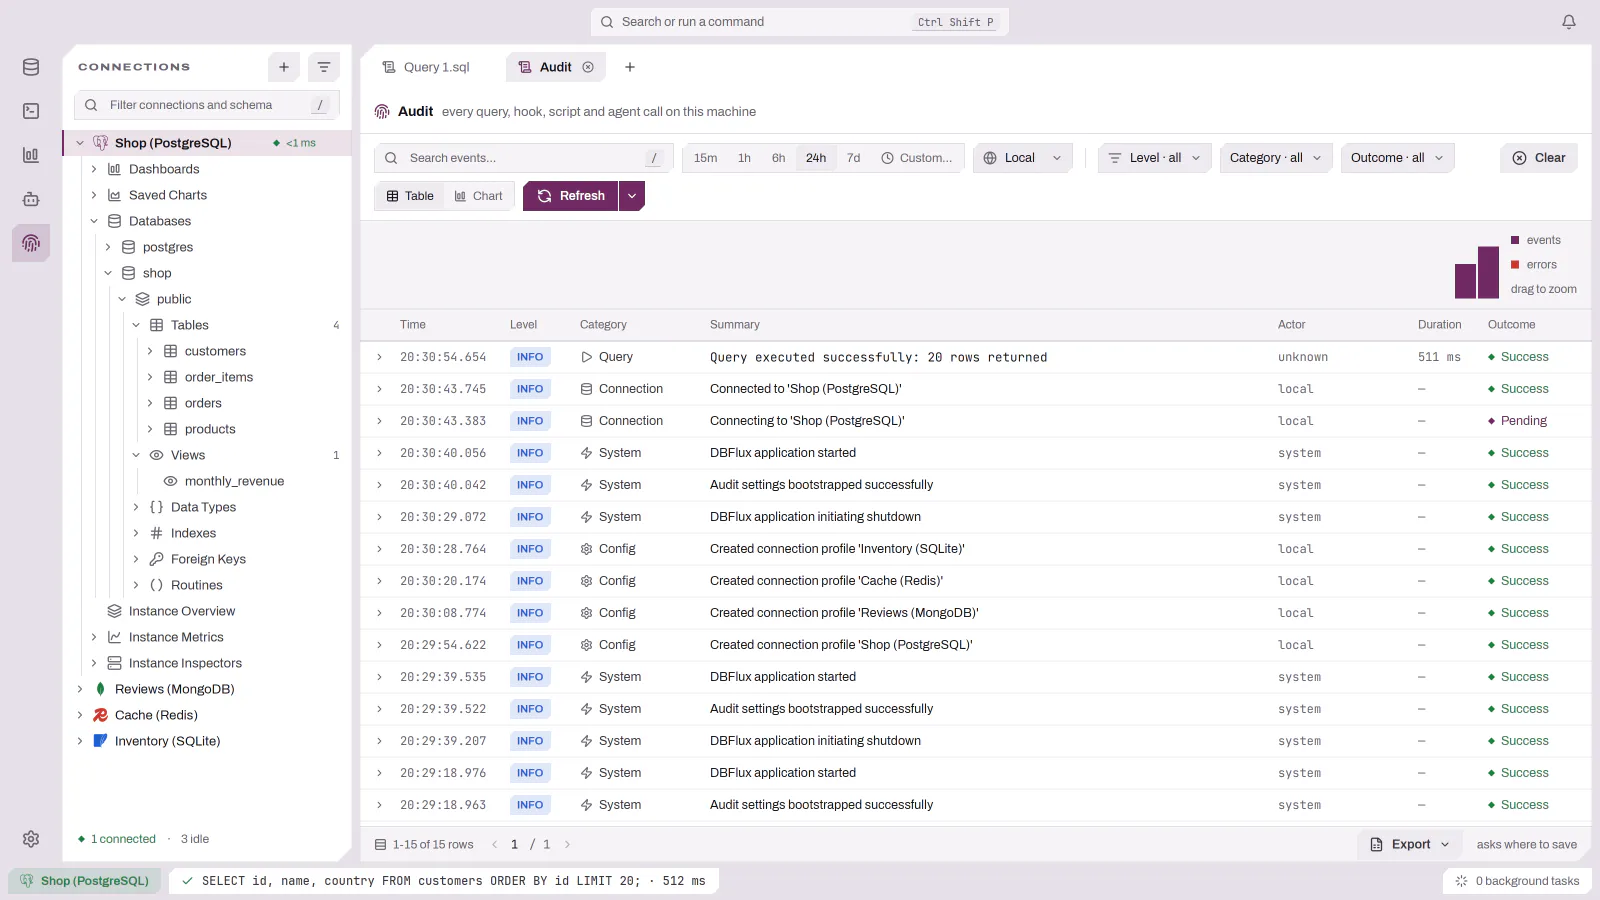Sort by the Time column header
Viewport: 1600px width, 900px height.
tap(413, 325)
